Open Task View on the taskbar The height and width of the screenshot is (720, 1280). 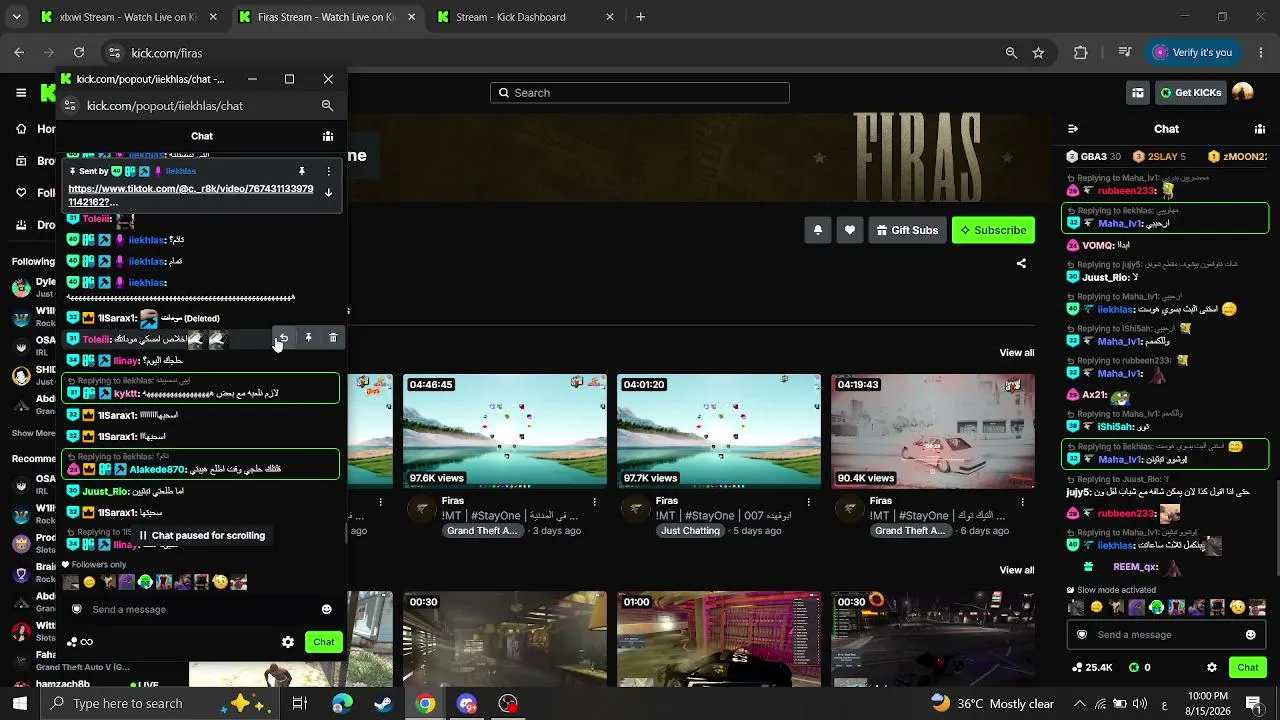coord(299,704)
